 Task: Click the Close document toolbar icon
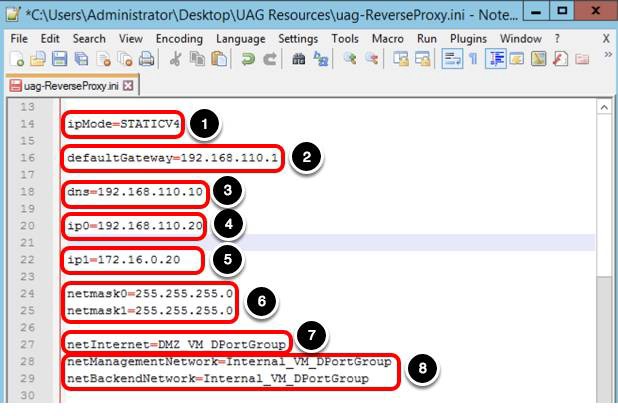click(x=104, y=59)
